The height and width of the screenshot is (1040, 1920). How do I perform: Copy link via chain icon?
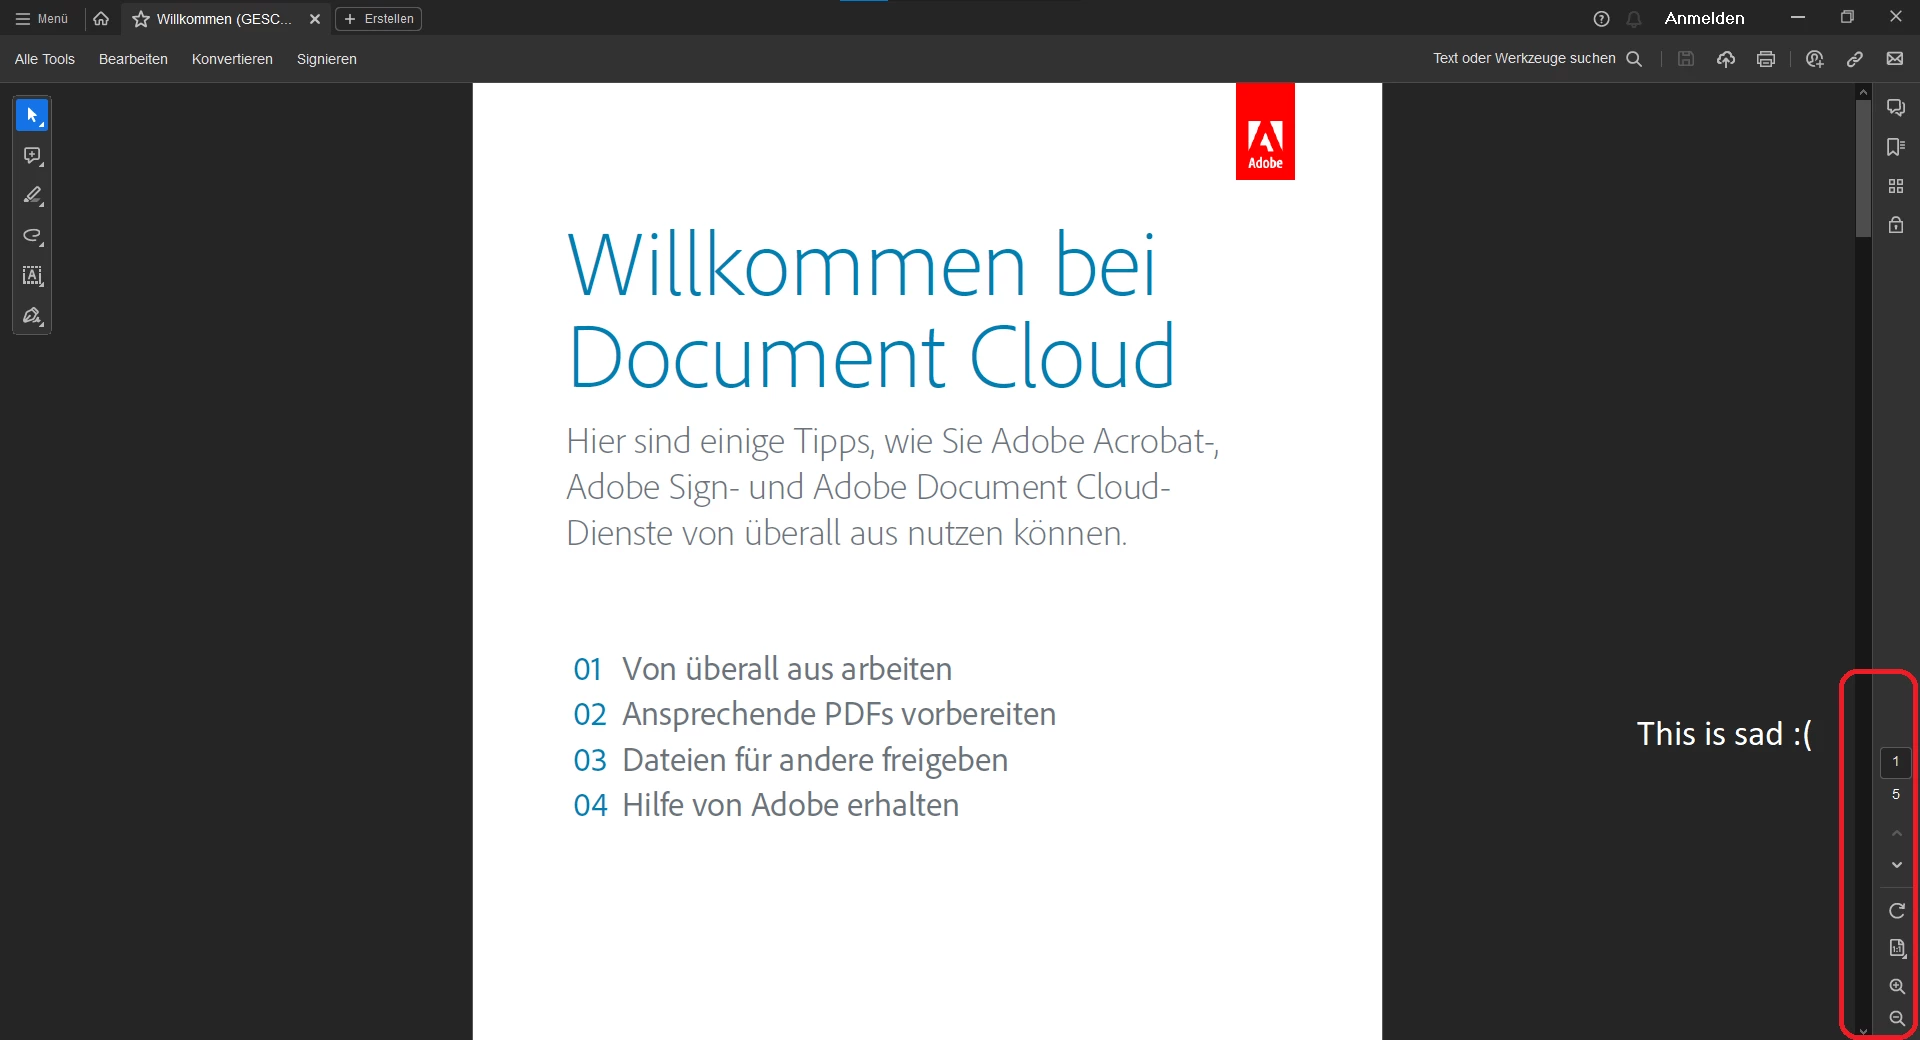pos(1855,59)
